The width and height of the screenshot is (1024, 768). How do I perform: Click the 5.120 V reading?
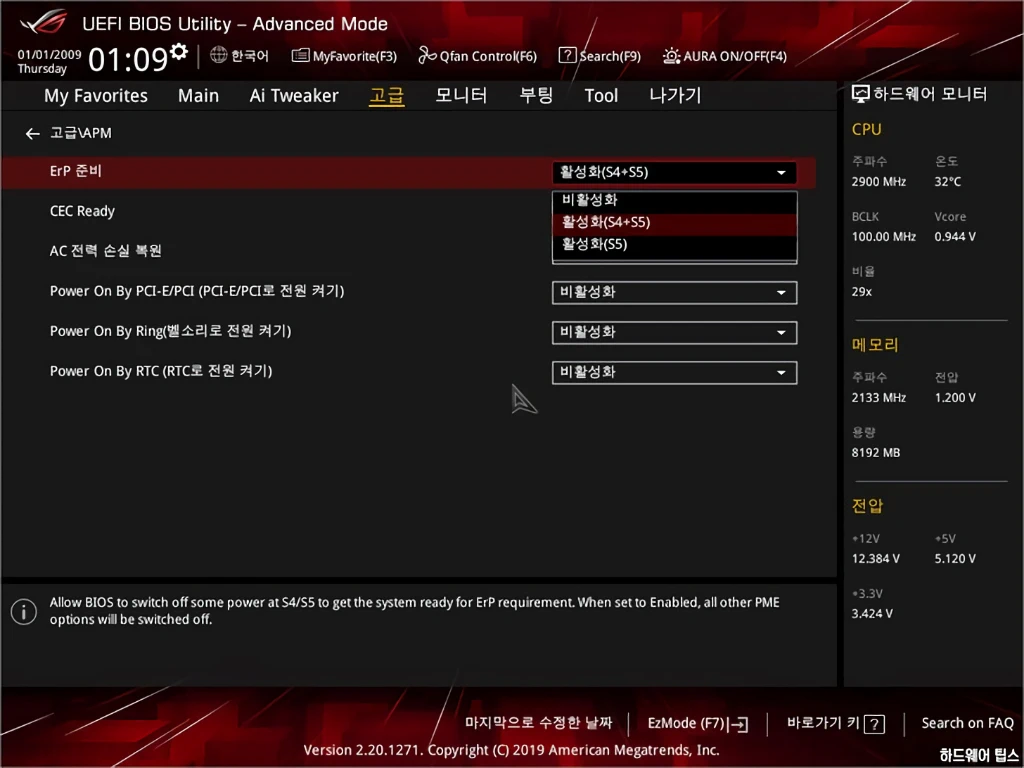pos(955,559)
